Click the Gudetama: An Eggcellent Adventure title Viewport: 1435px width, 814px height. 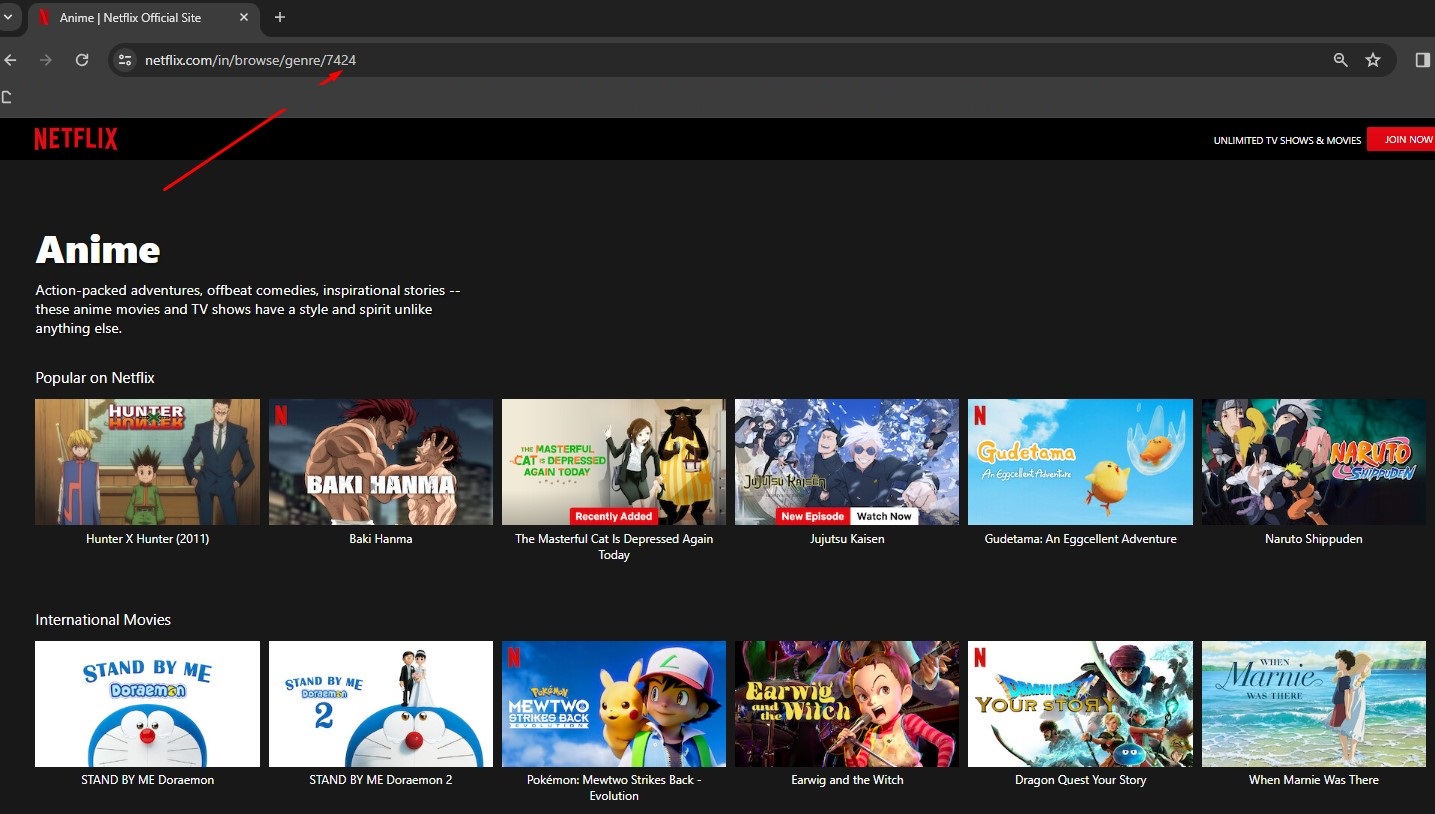pyautogui.click(x=1080, y=539)
